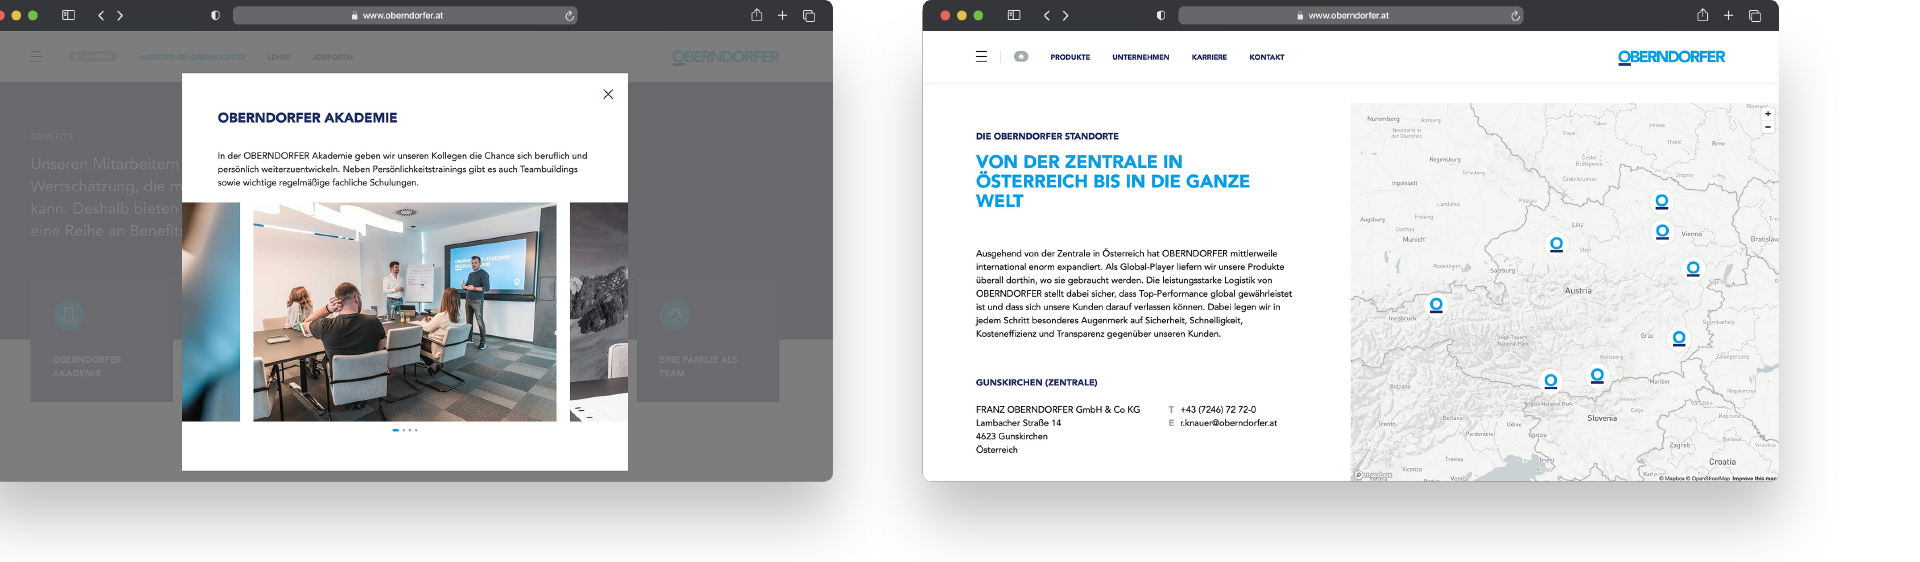Viewport: 1920px width, 562px height.
Task: Add new tab in right Safari window
Action: pyautogui.click(x=1728, y=15)
